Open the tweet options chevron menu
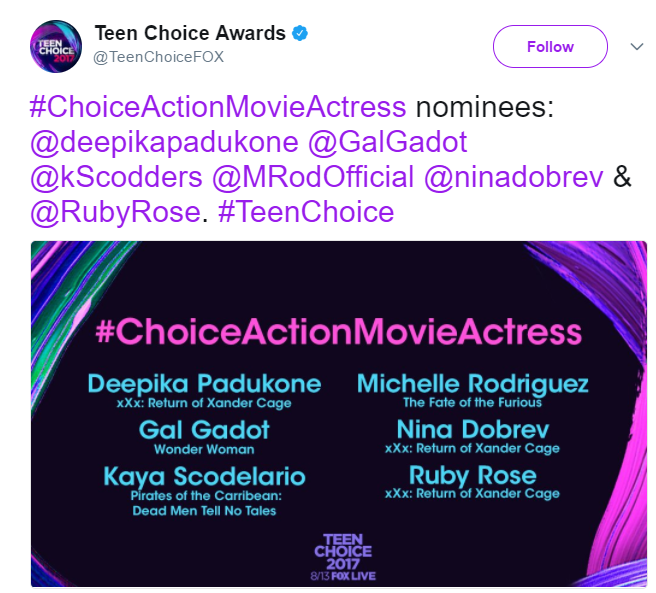Screen dimensions: 656x593 click(636, 46)
